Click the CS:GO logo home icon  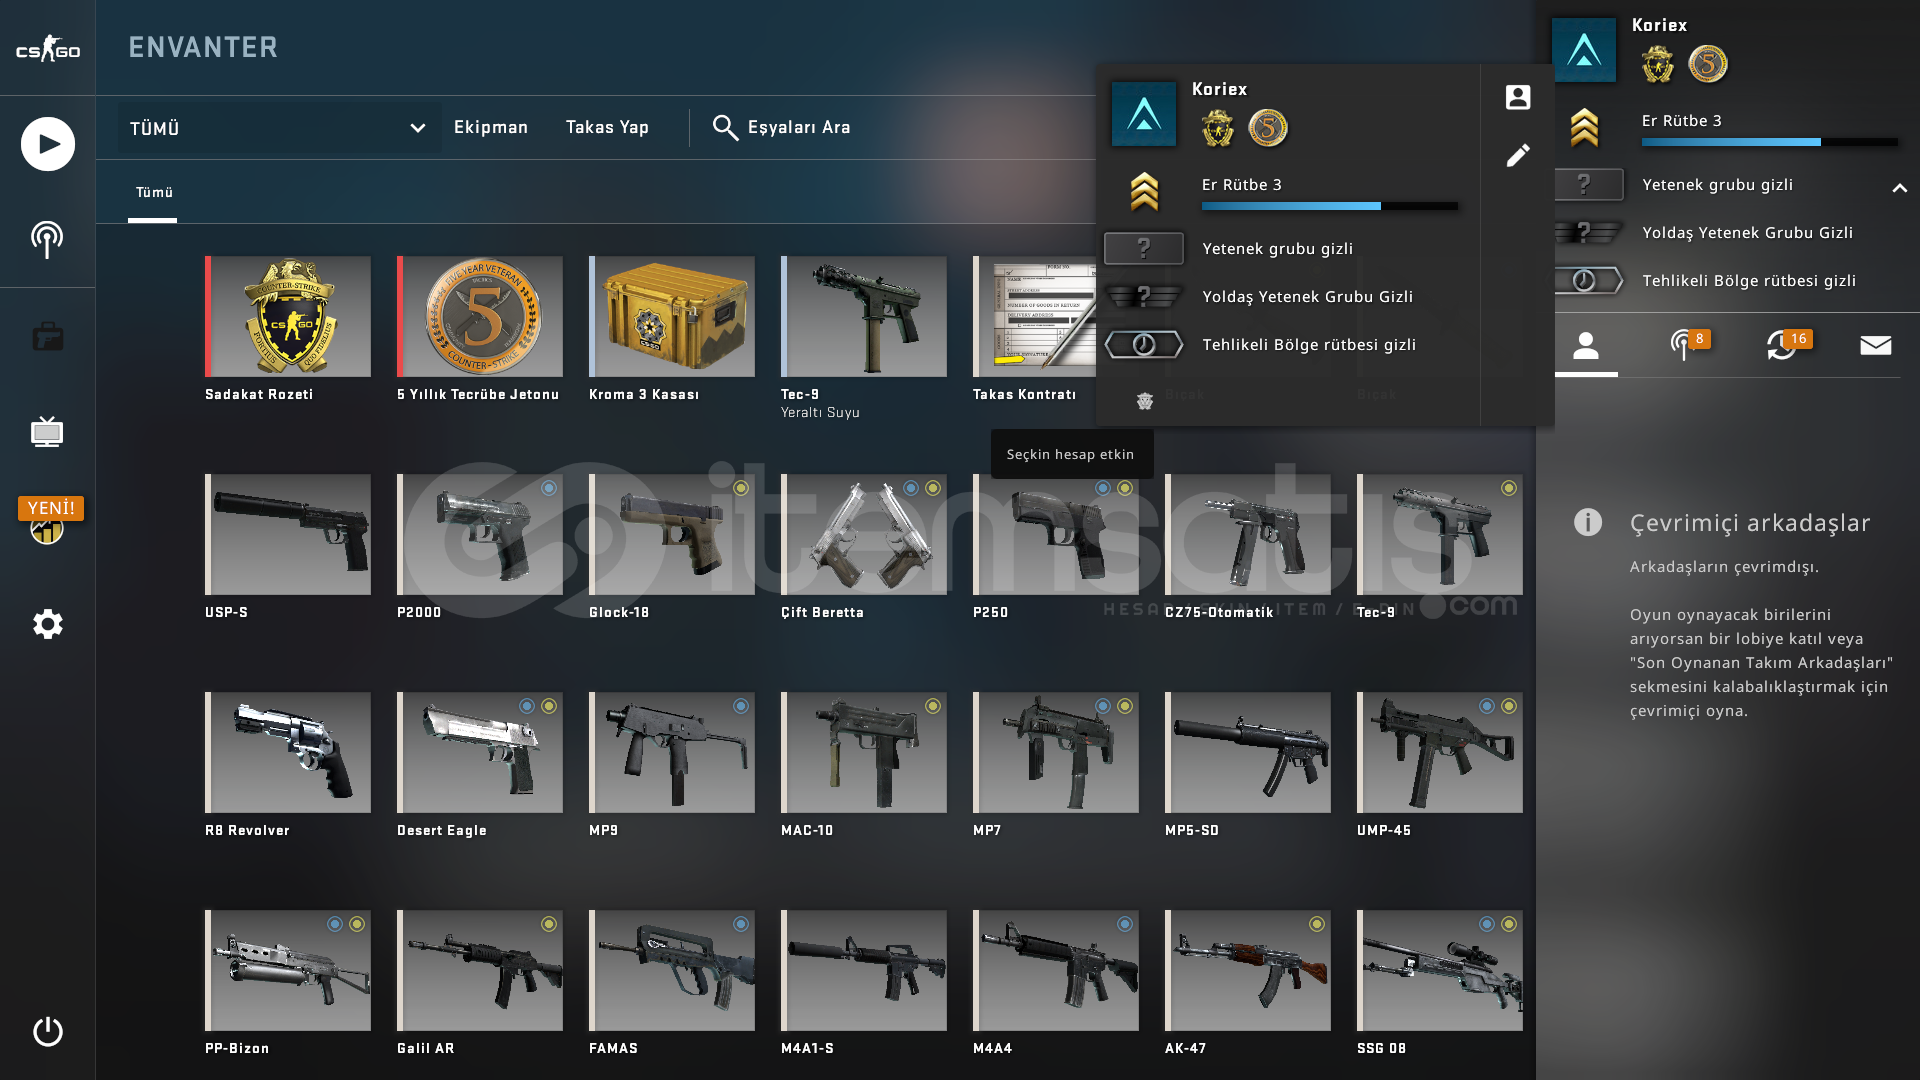pos(47,48)
